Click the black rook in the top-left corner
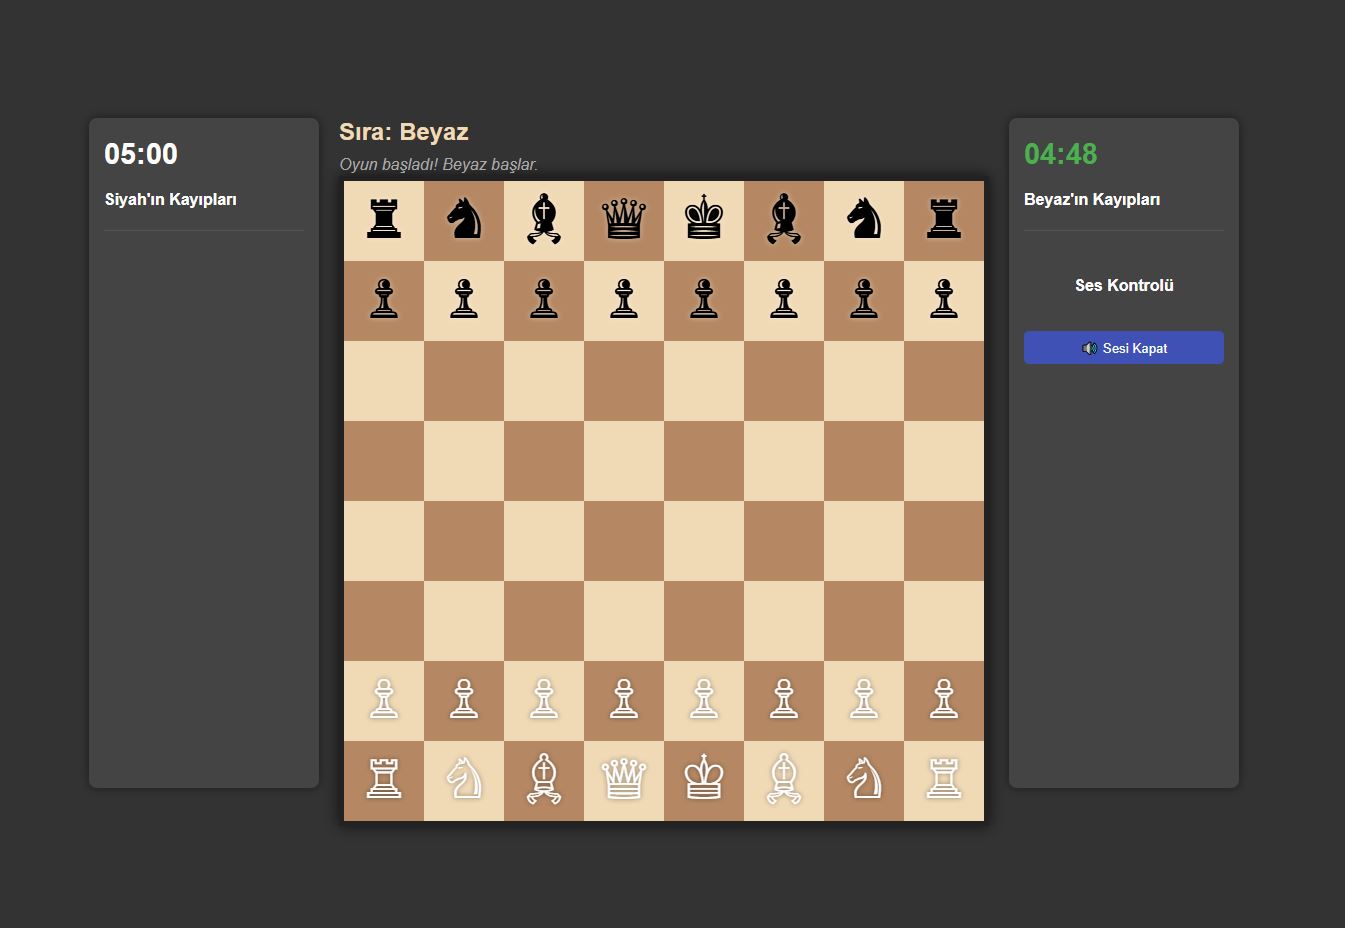Viewport: 1345px width, 928px height. click(x=384, y=220)
